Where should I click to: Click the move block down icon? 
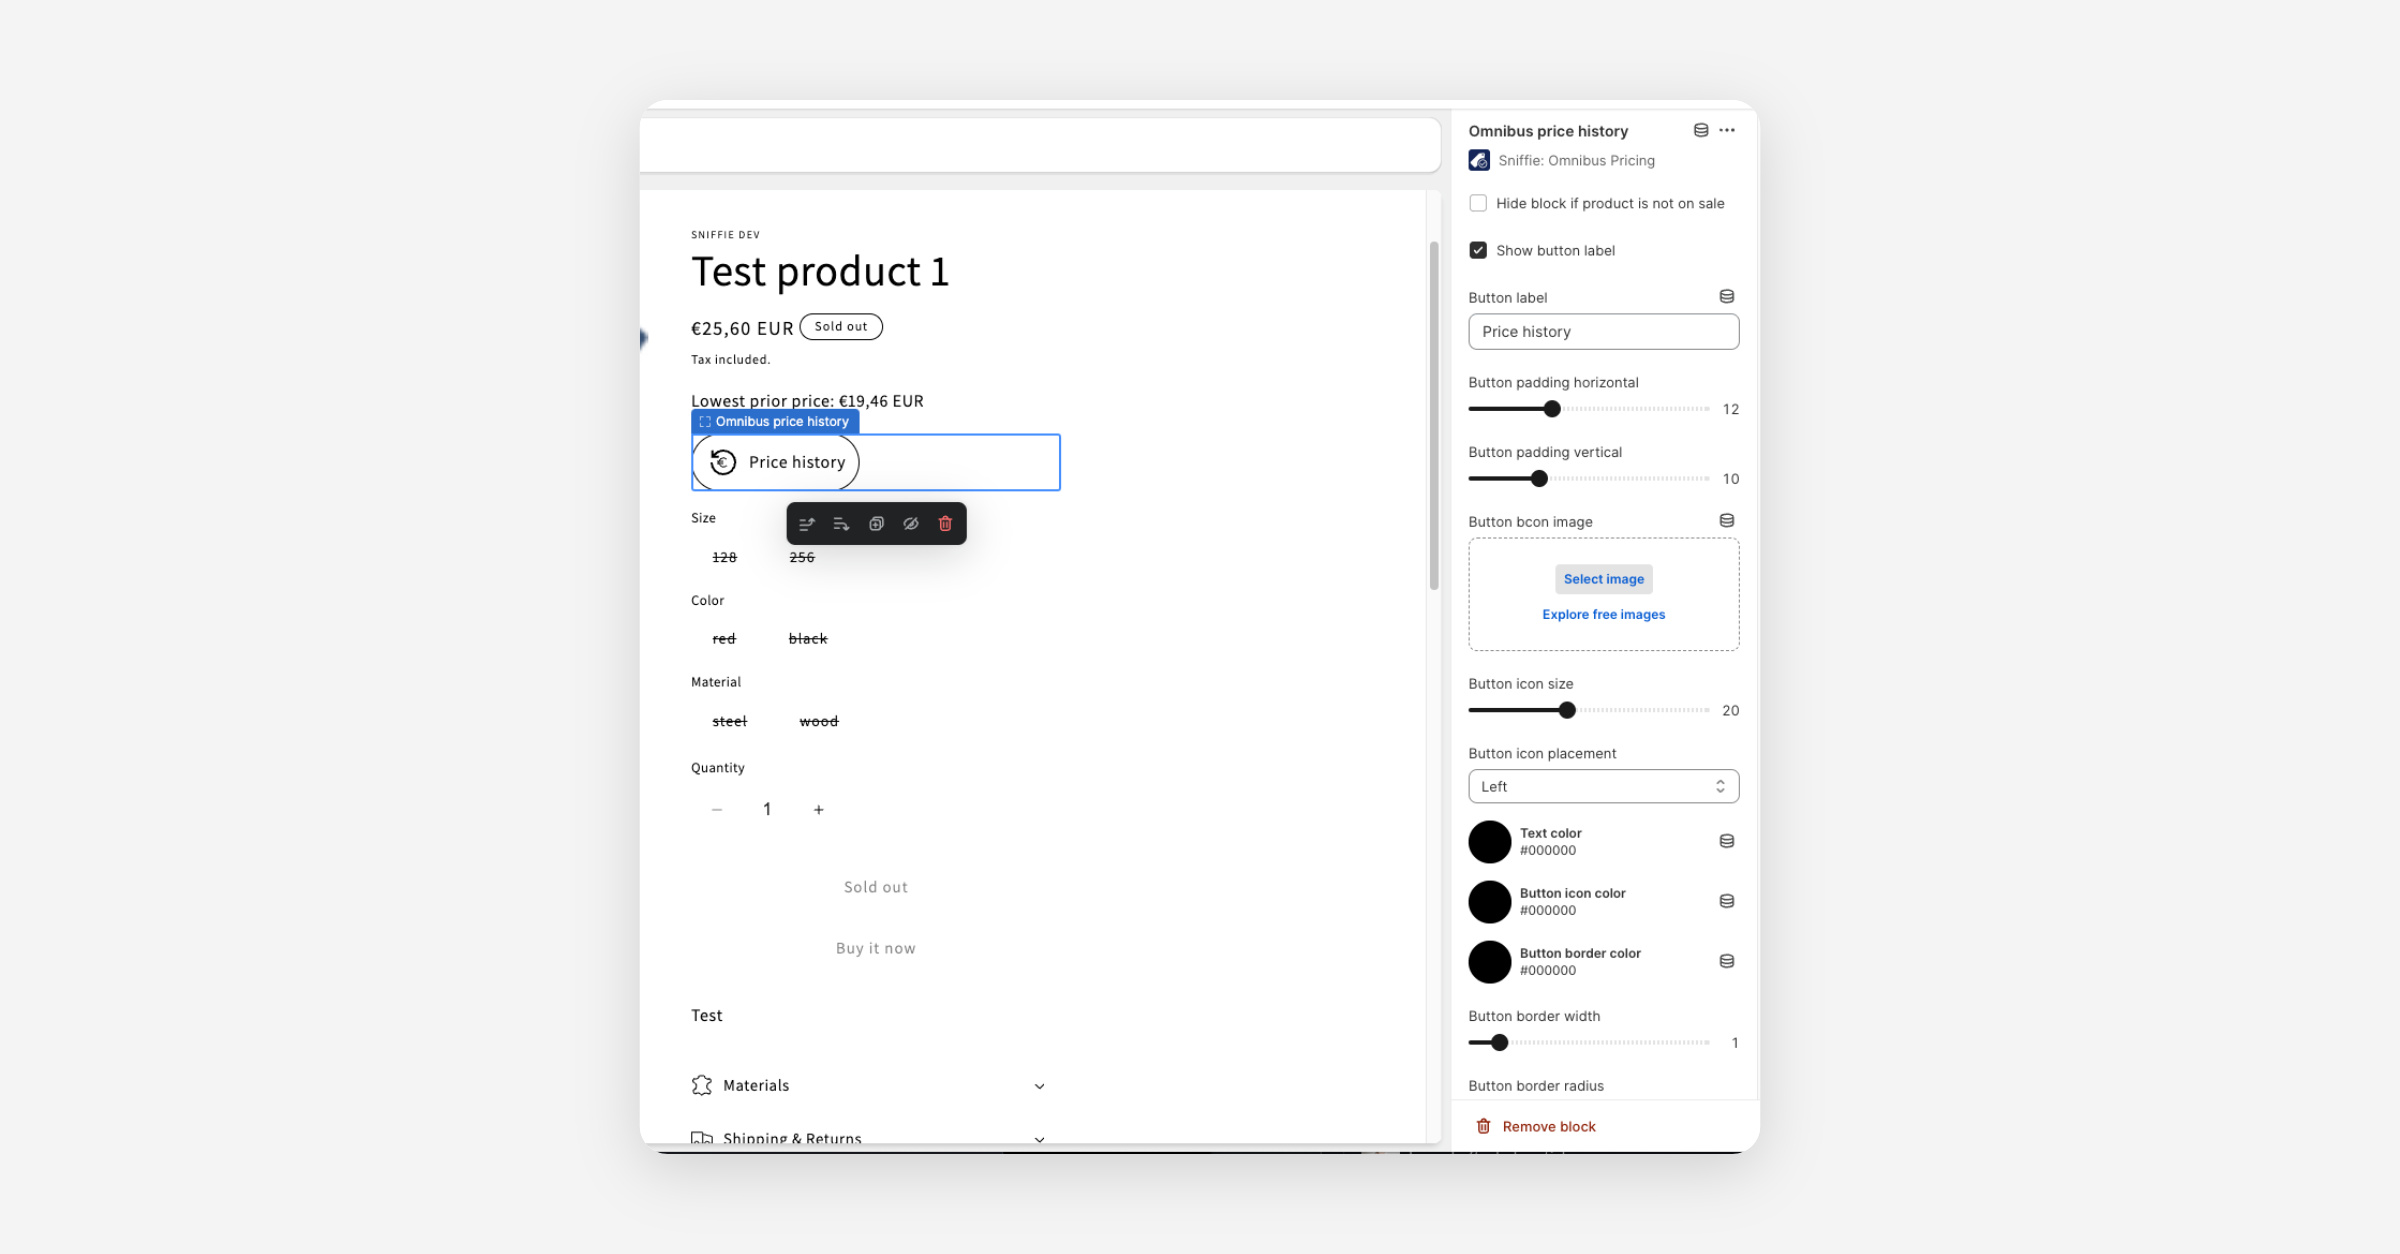(841, 524)
